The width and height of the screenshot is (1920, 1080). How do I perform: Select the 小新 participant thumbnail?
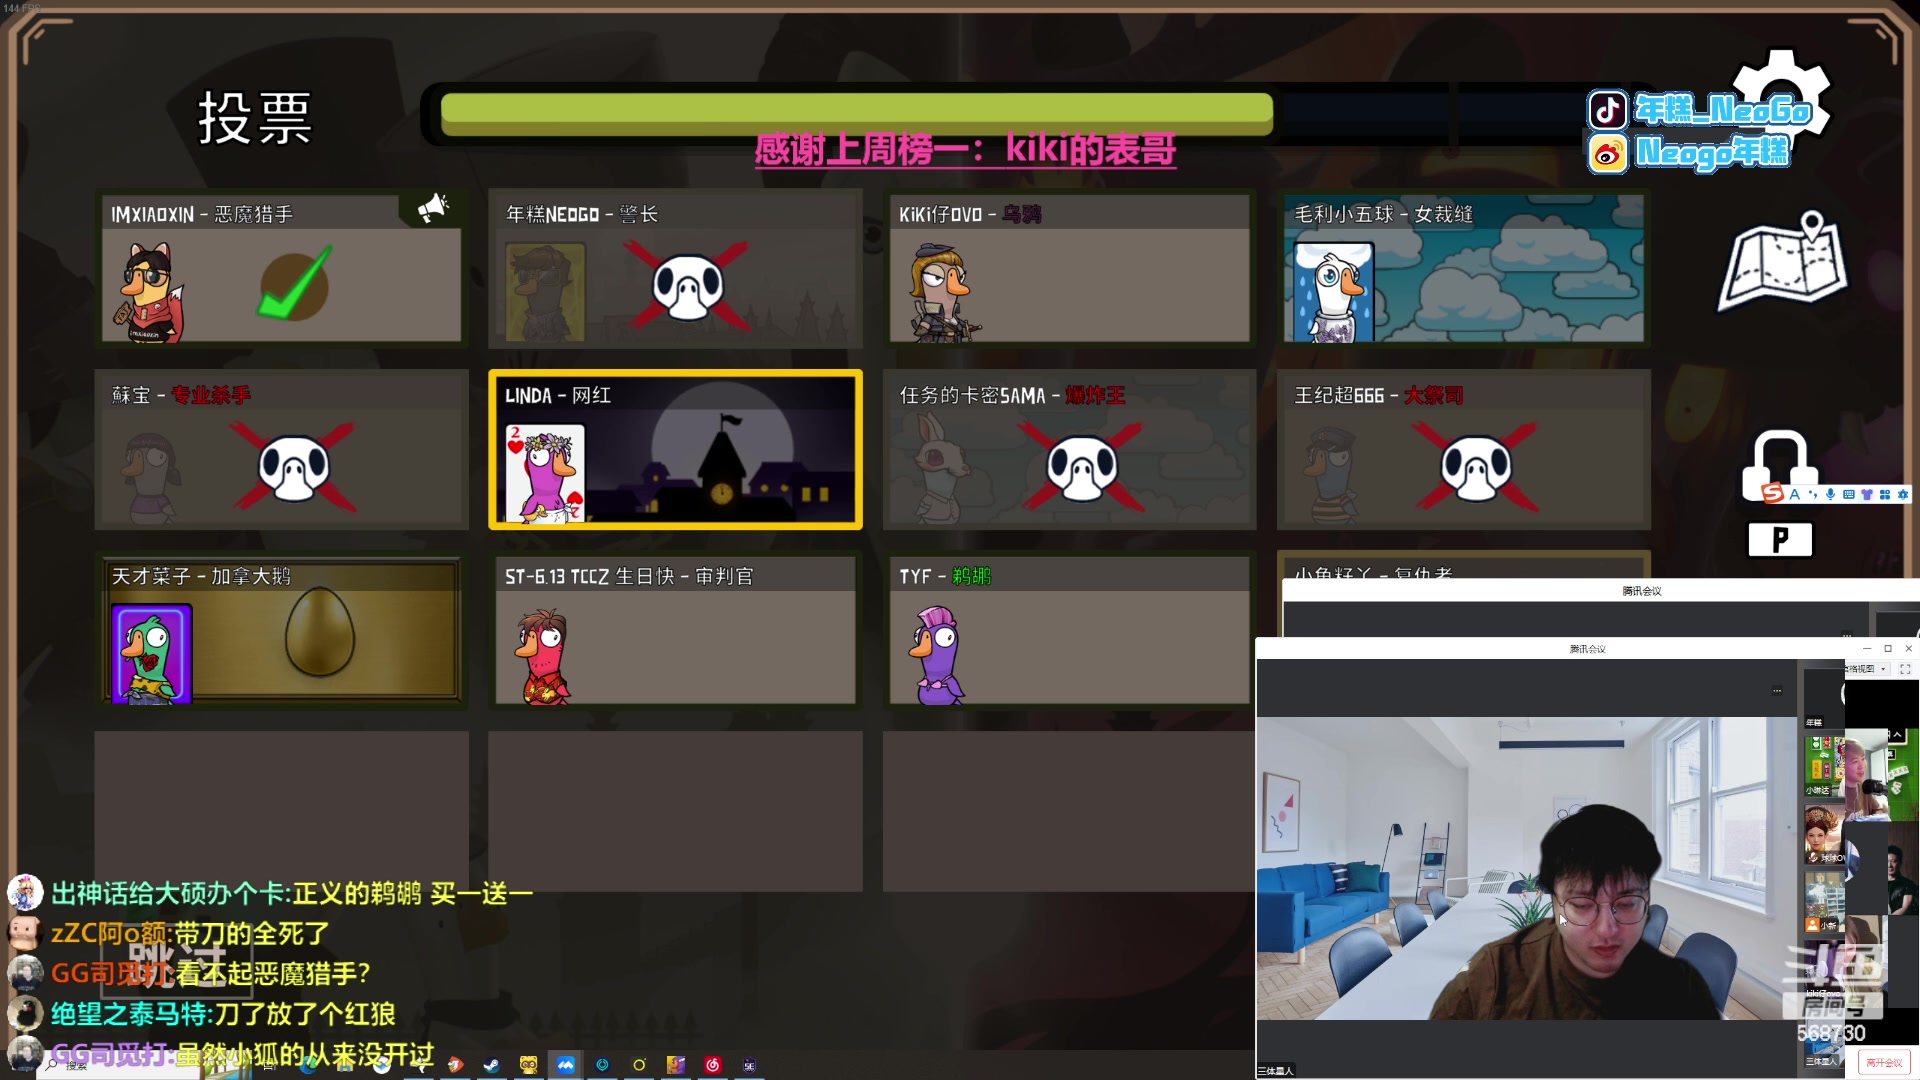tap(1823, 901)
